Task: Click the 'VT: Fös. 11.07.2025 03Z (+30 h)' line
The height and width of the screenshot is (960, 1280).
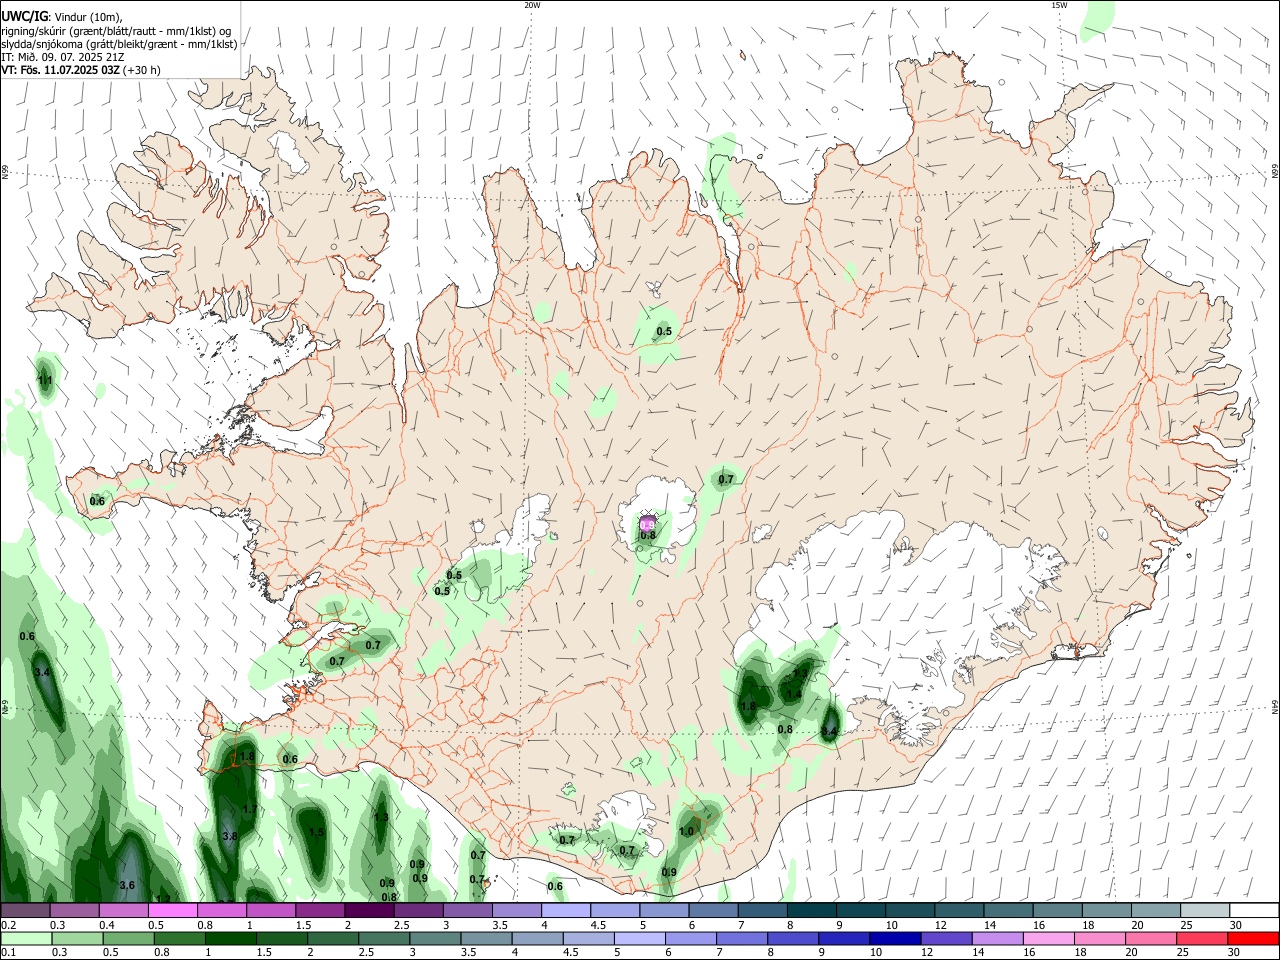Action: 80,70
